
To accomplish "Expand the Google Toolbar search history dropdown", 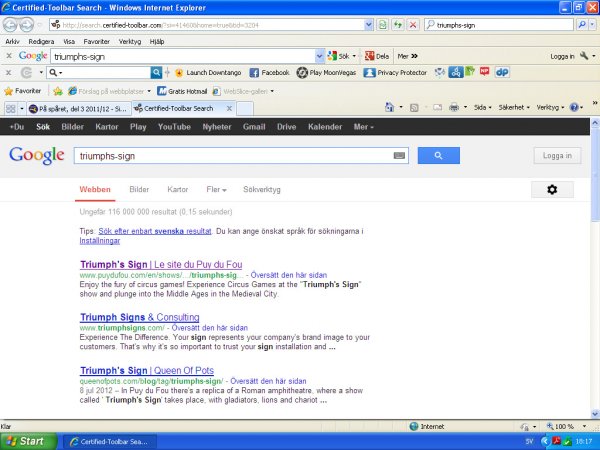I will 320,56.
